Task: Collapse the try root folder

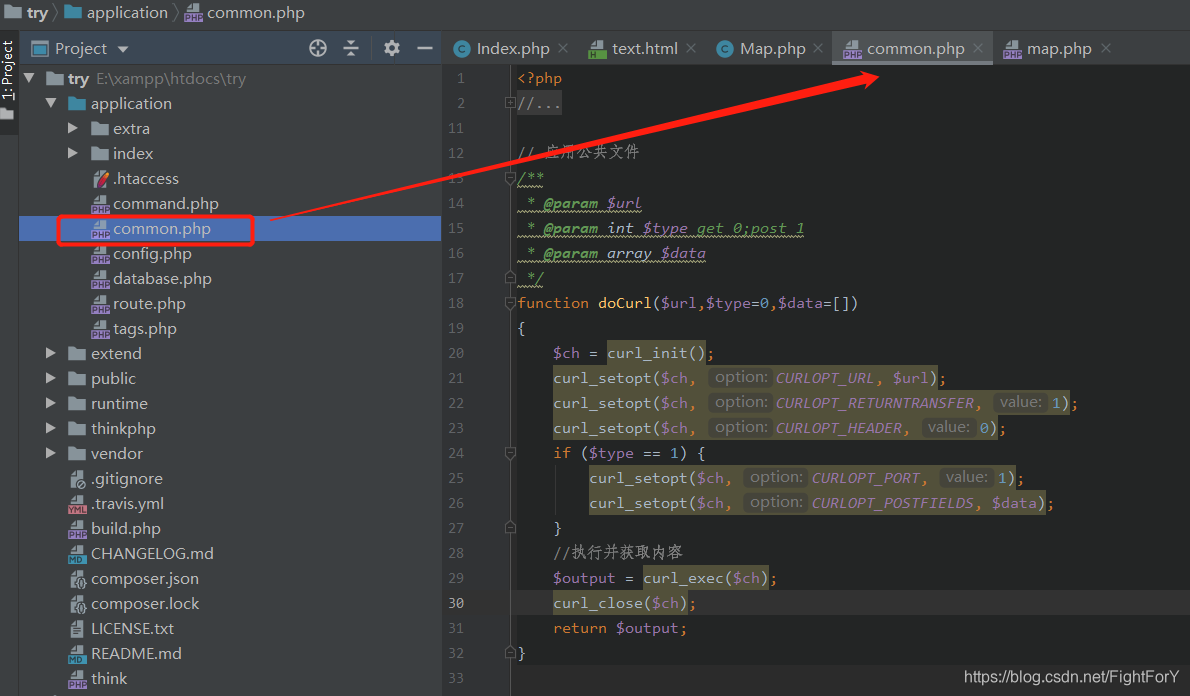Action: [30, 78]
